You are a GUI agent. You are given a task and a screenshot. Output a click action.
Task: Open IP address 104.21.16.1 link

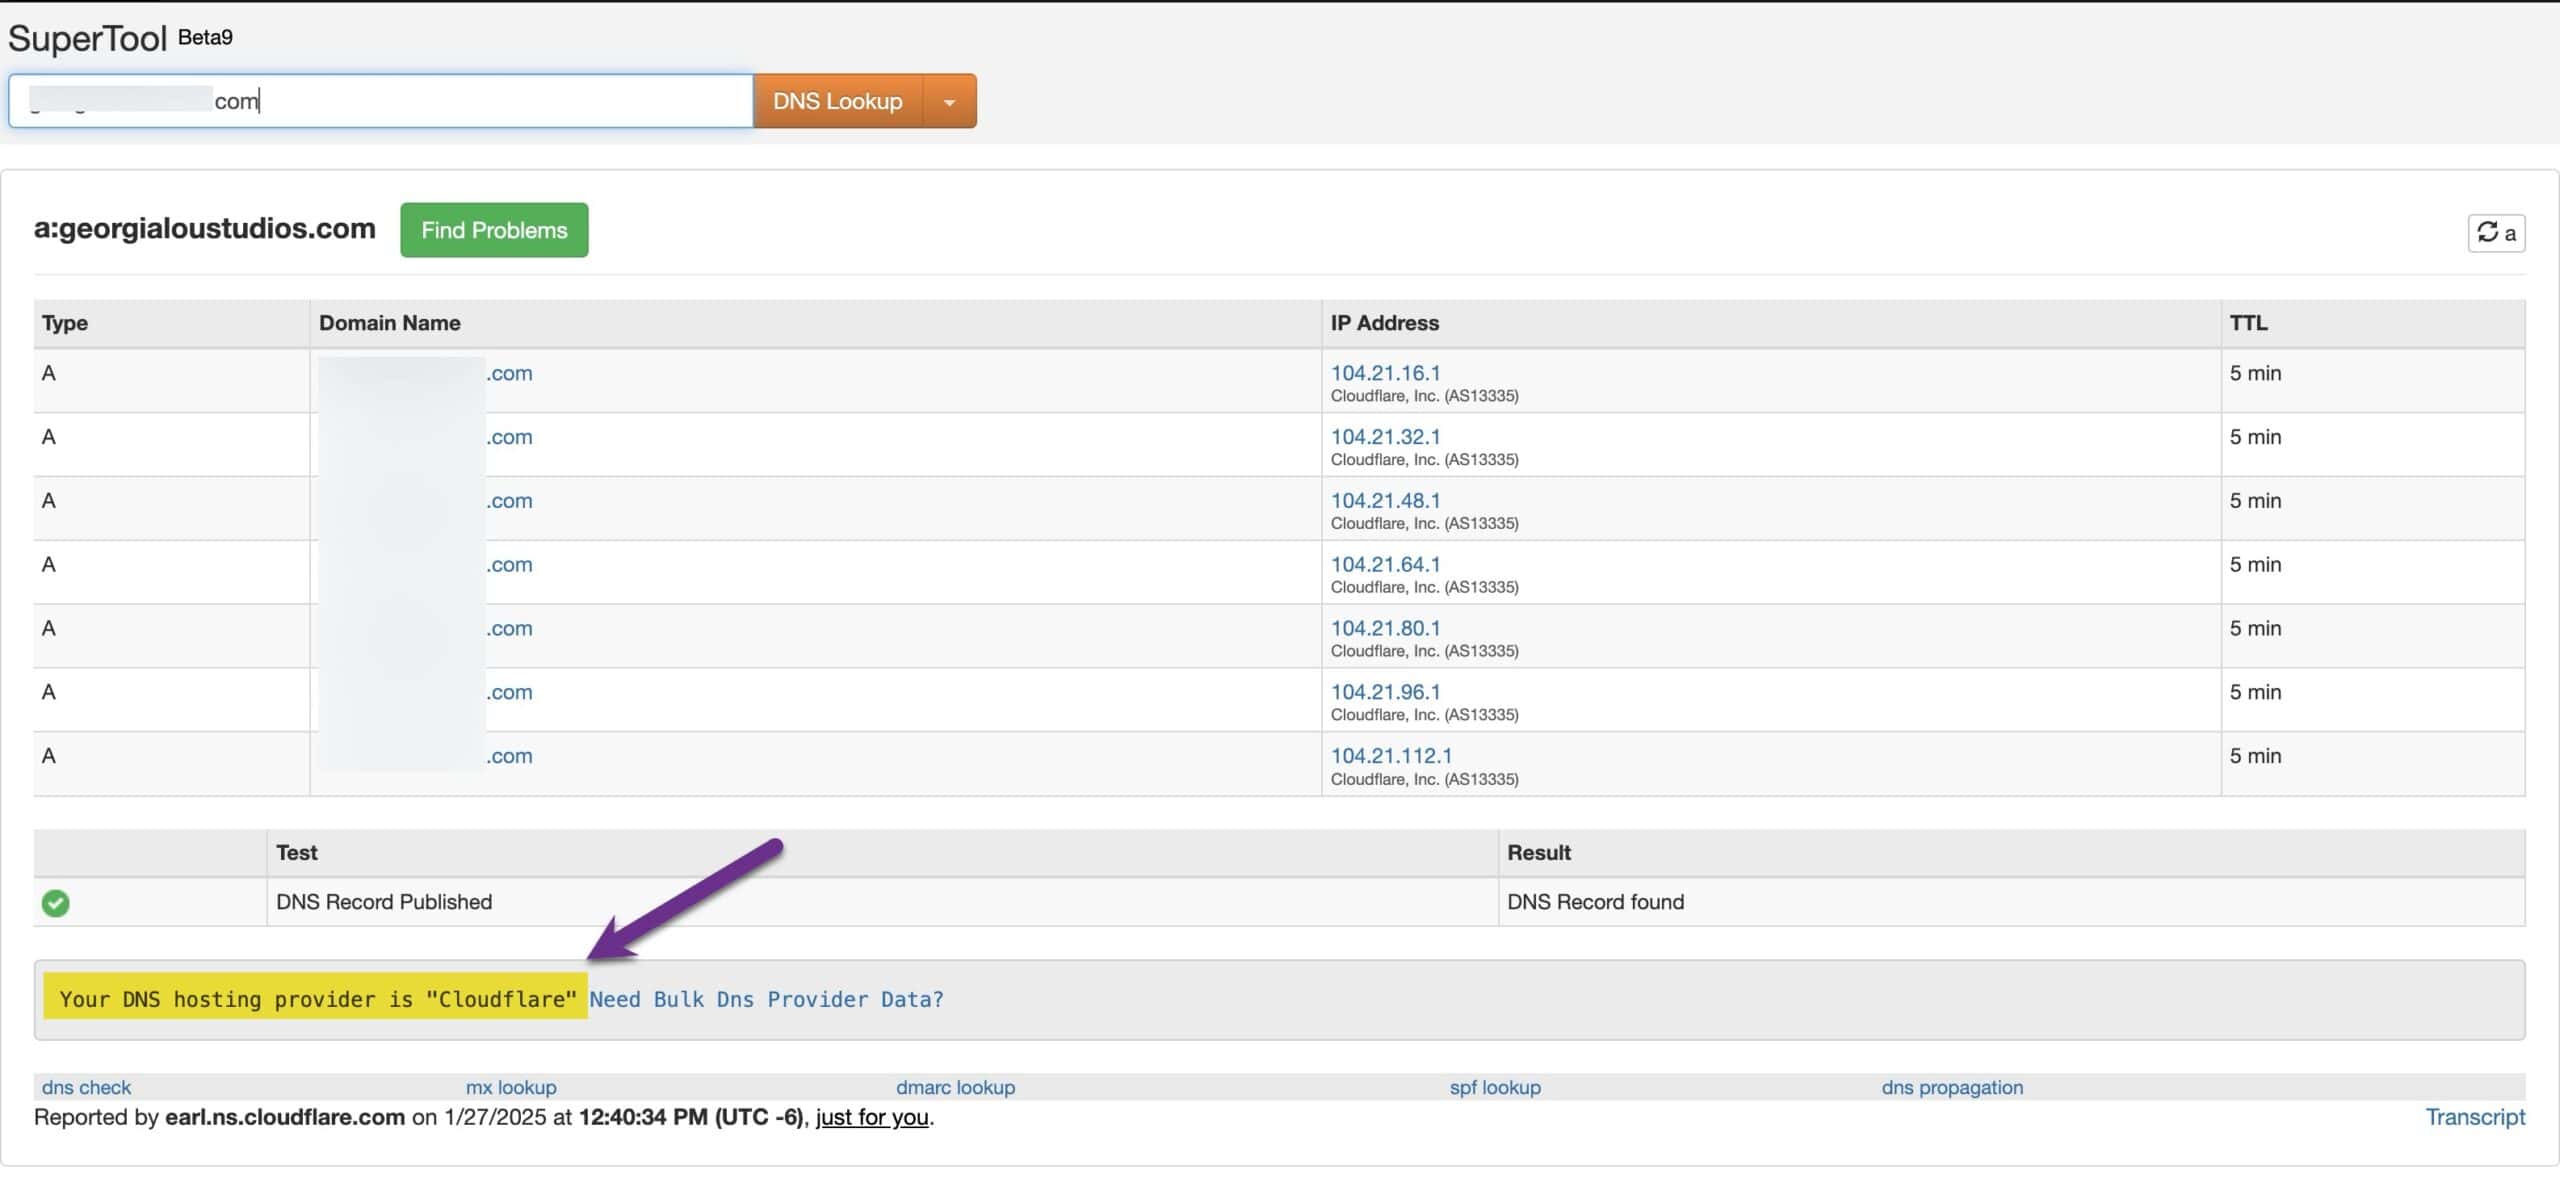(x=1385, y=373)
